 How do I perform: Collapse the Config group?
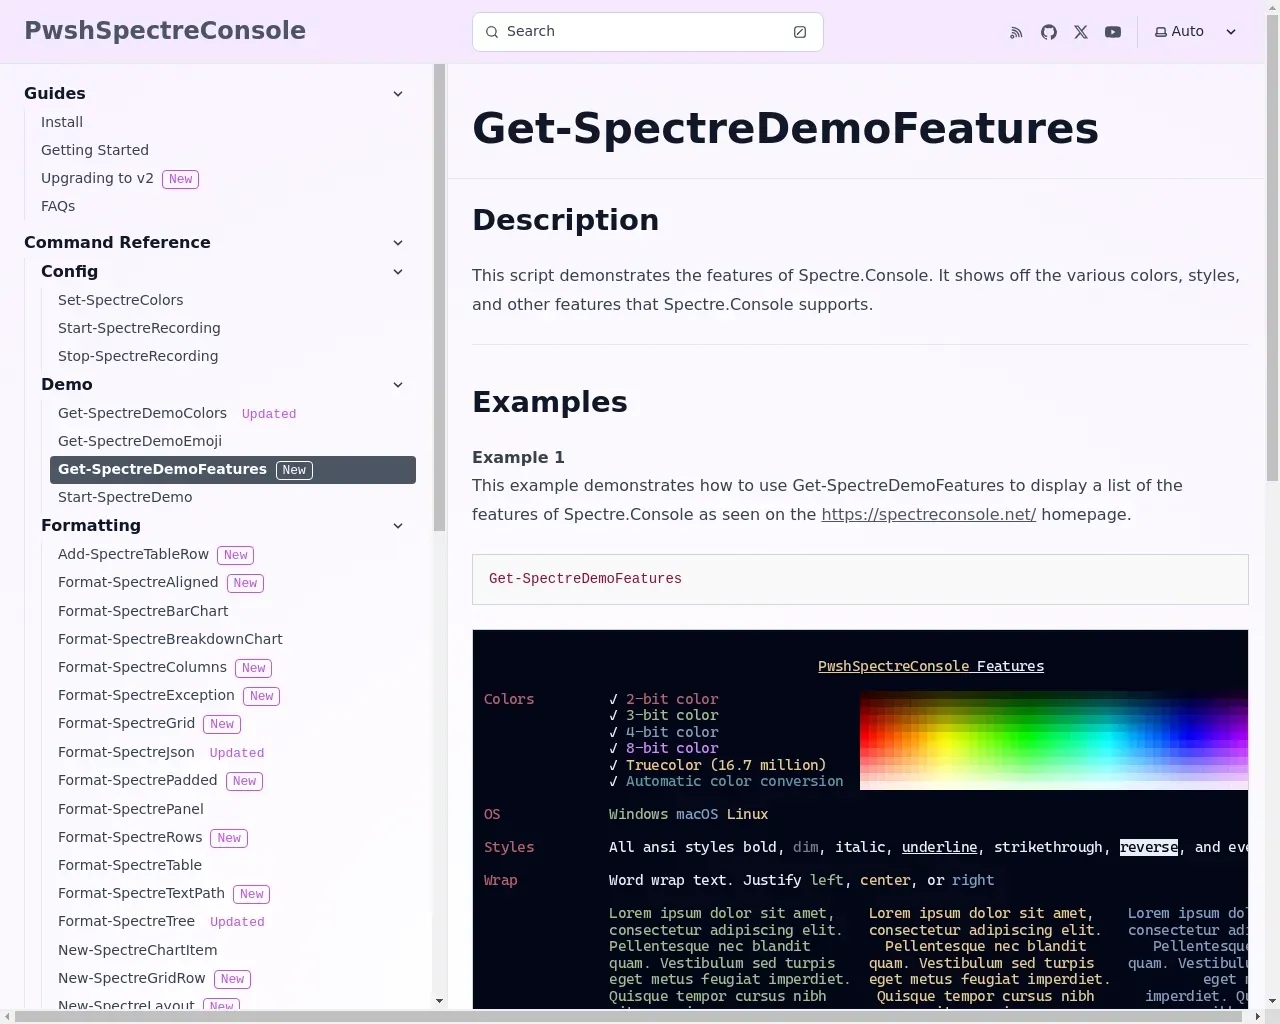pos(398,272)
